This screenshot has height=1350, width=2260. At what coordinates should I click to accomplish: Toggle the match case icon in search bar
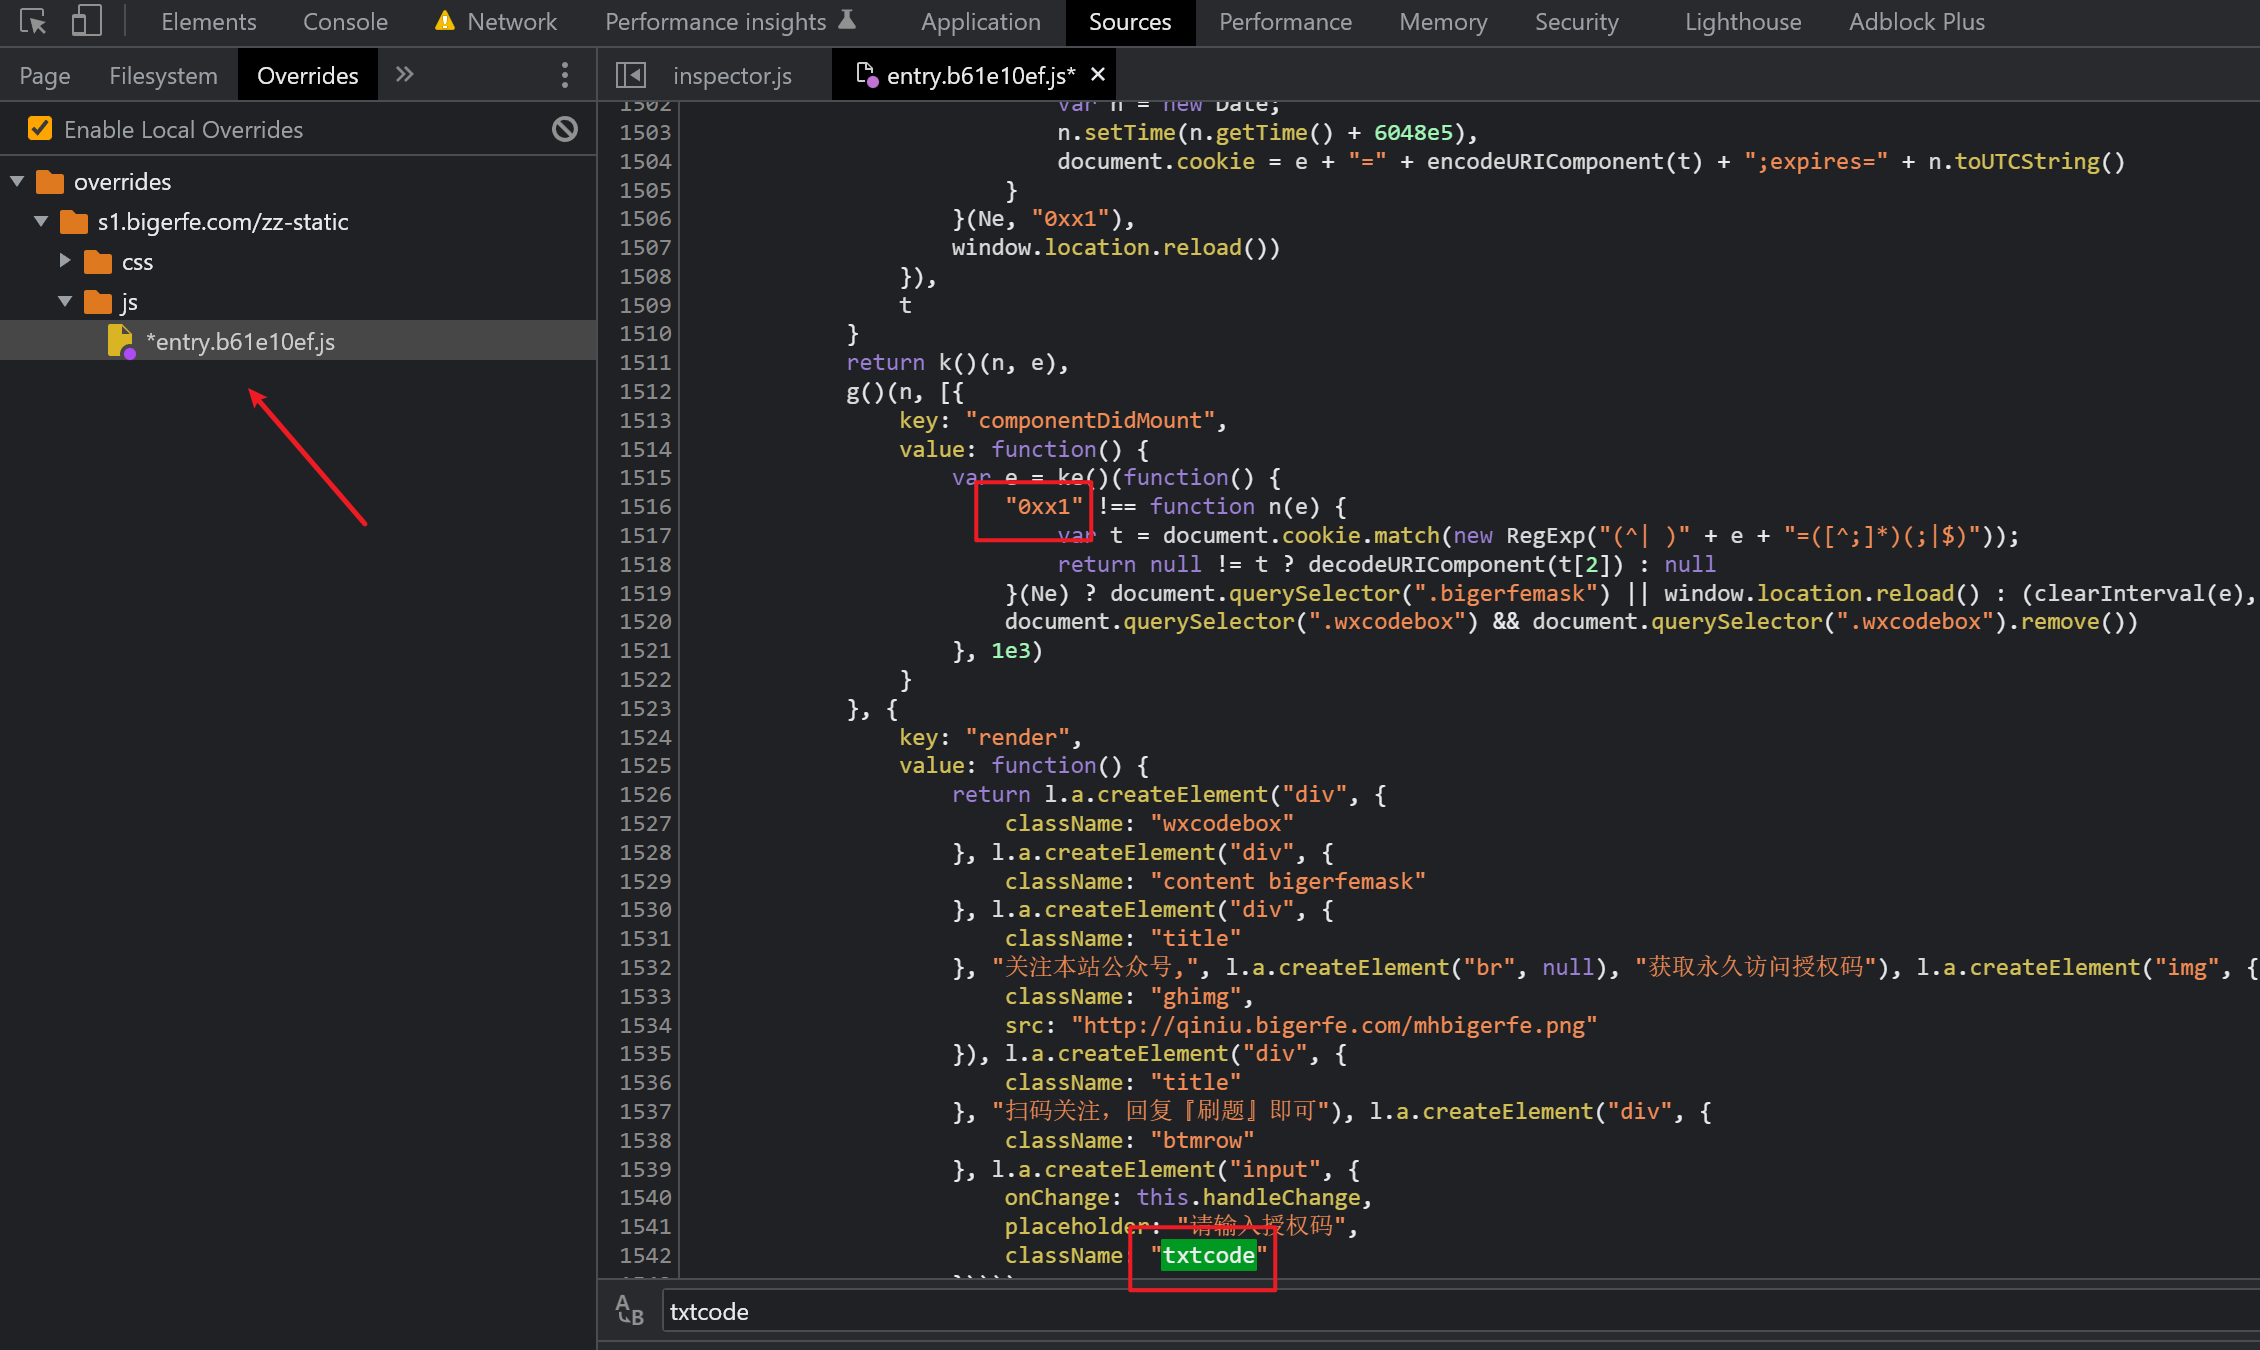pos(630,1310)
